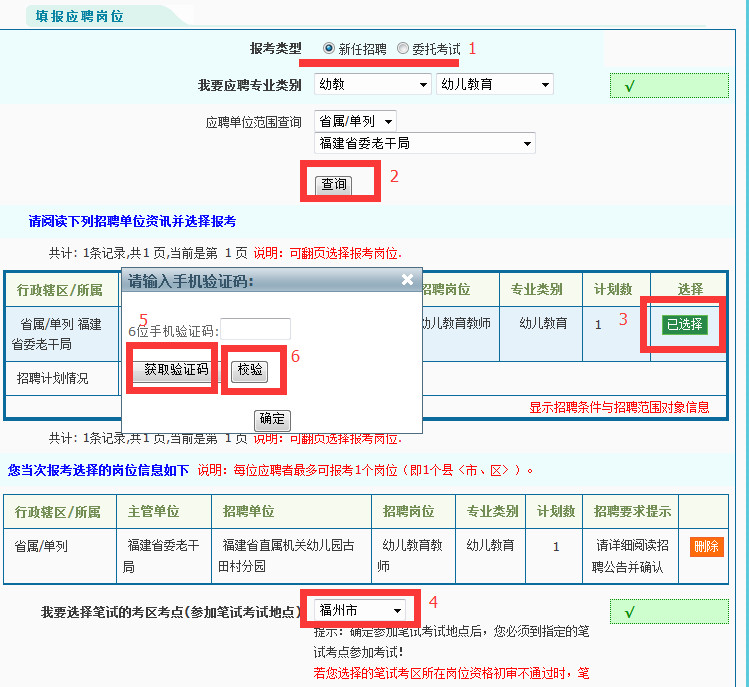Expand the 省属/单列 range dropdown
The height and width of the screenshot is (687, 749).
[x=355, y=121]
